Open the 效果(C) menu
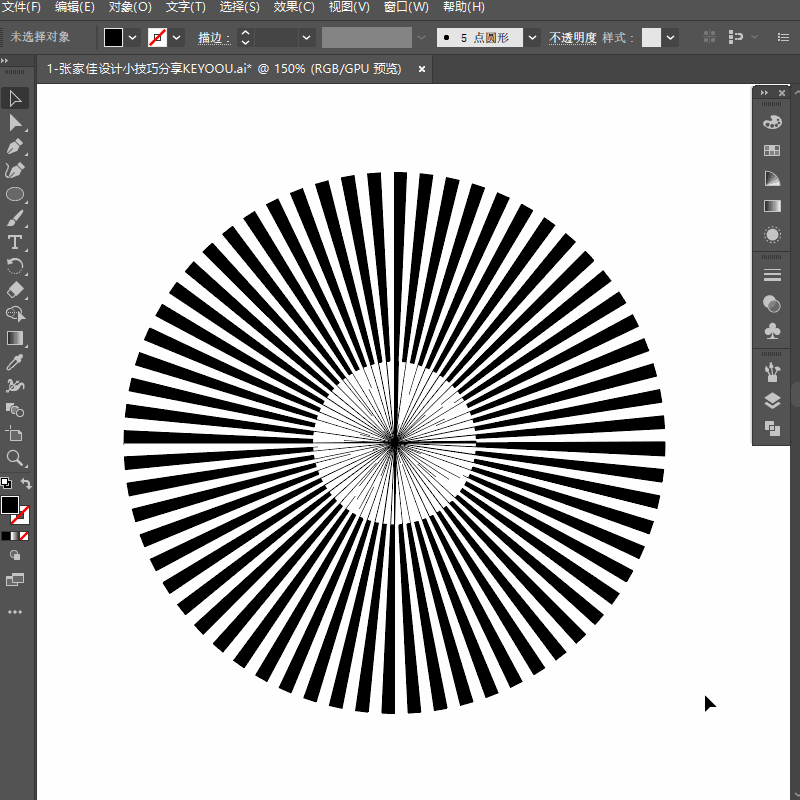 tap(294, 7)
